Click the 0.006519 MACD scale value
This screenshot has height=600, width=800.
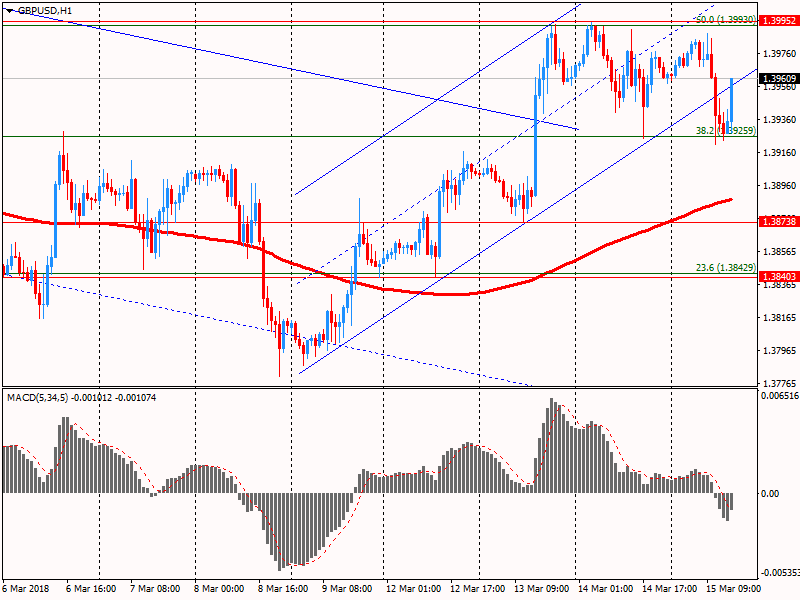pyautogui.click(x=778, y=397)
